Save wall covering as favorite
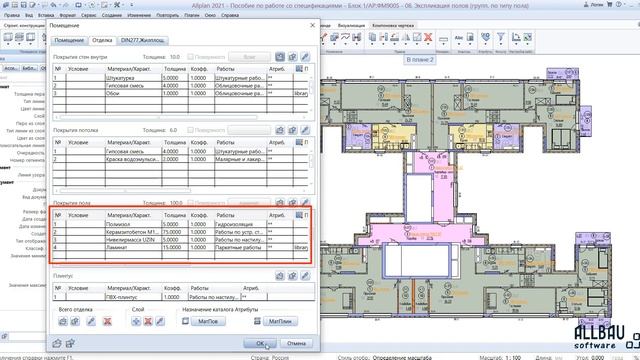The height and width of the screenshot is (360, 640). coord(293,57)
